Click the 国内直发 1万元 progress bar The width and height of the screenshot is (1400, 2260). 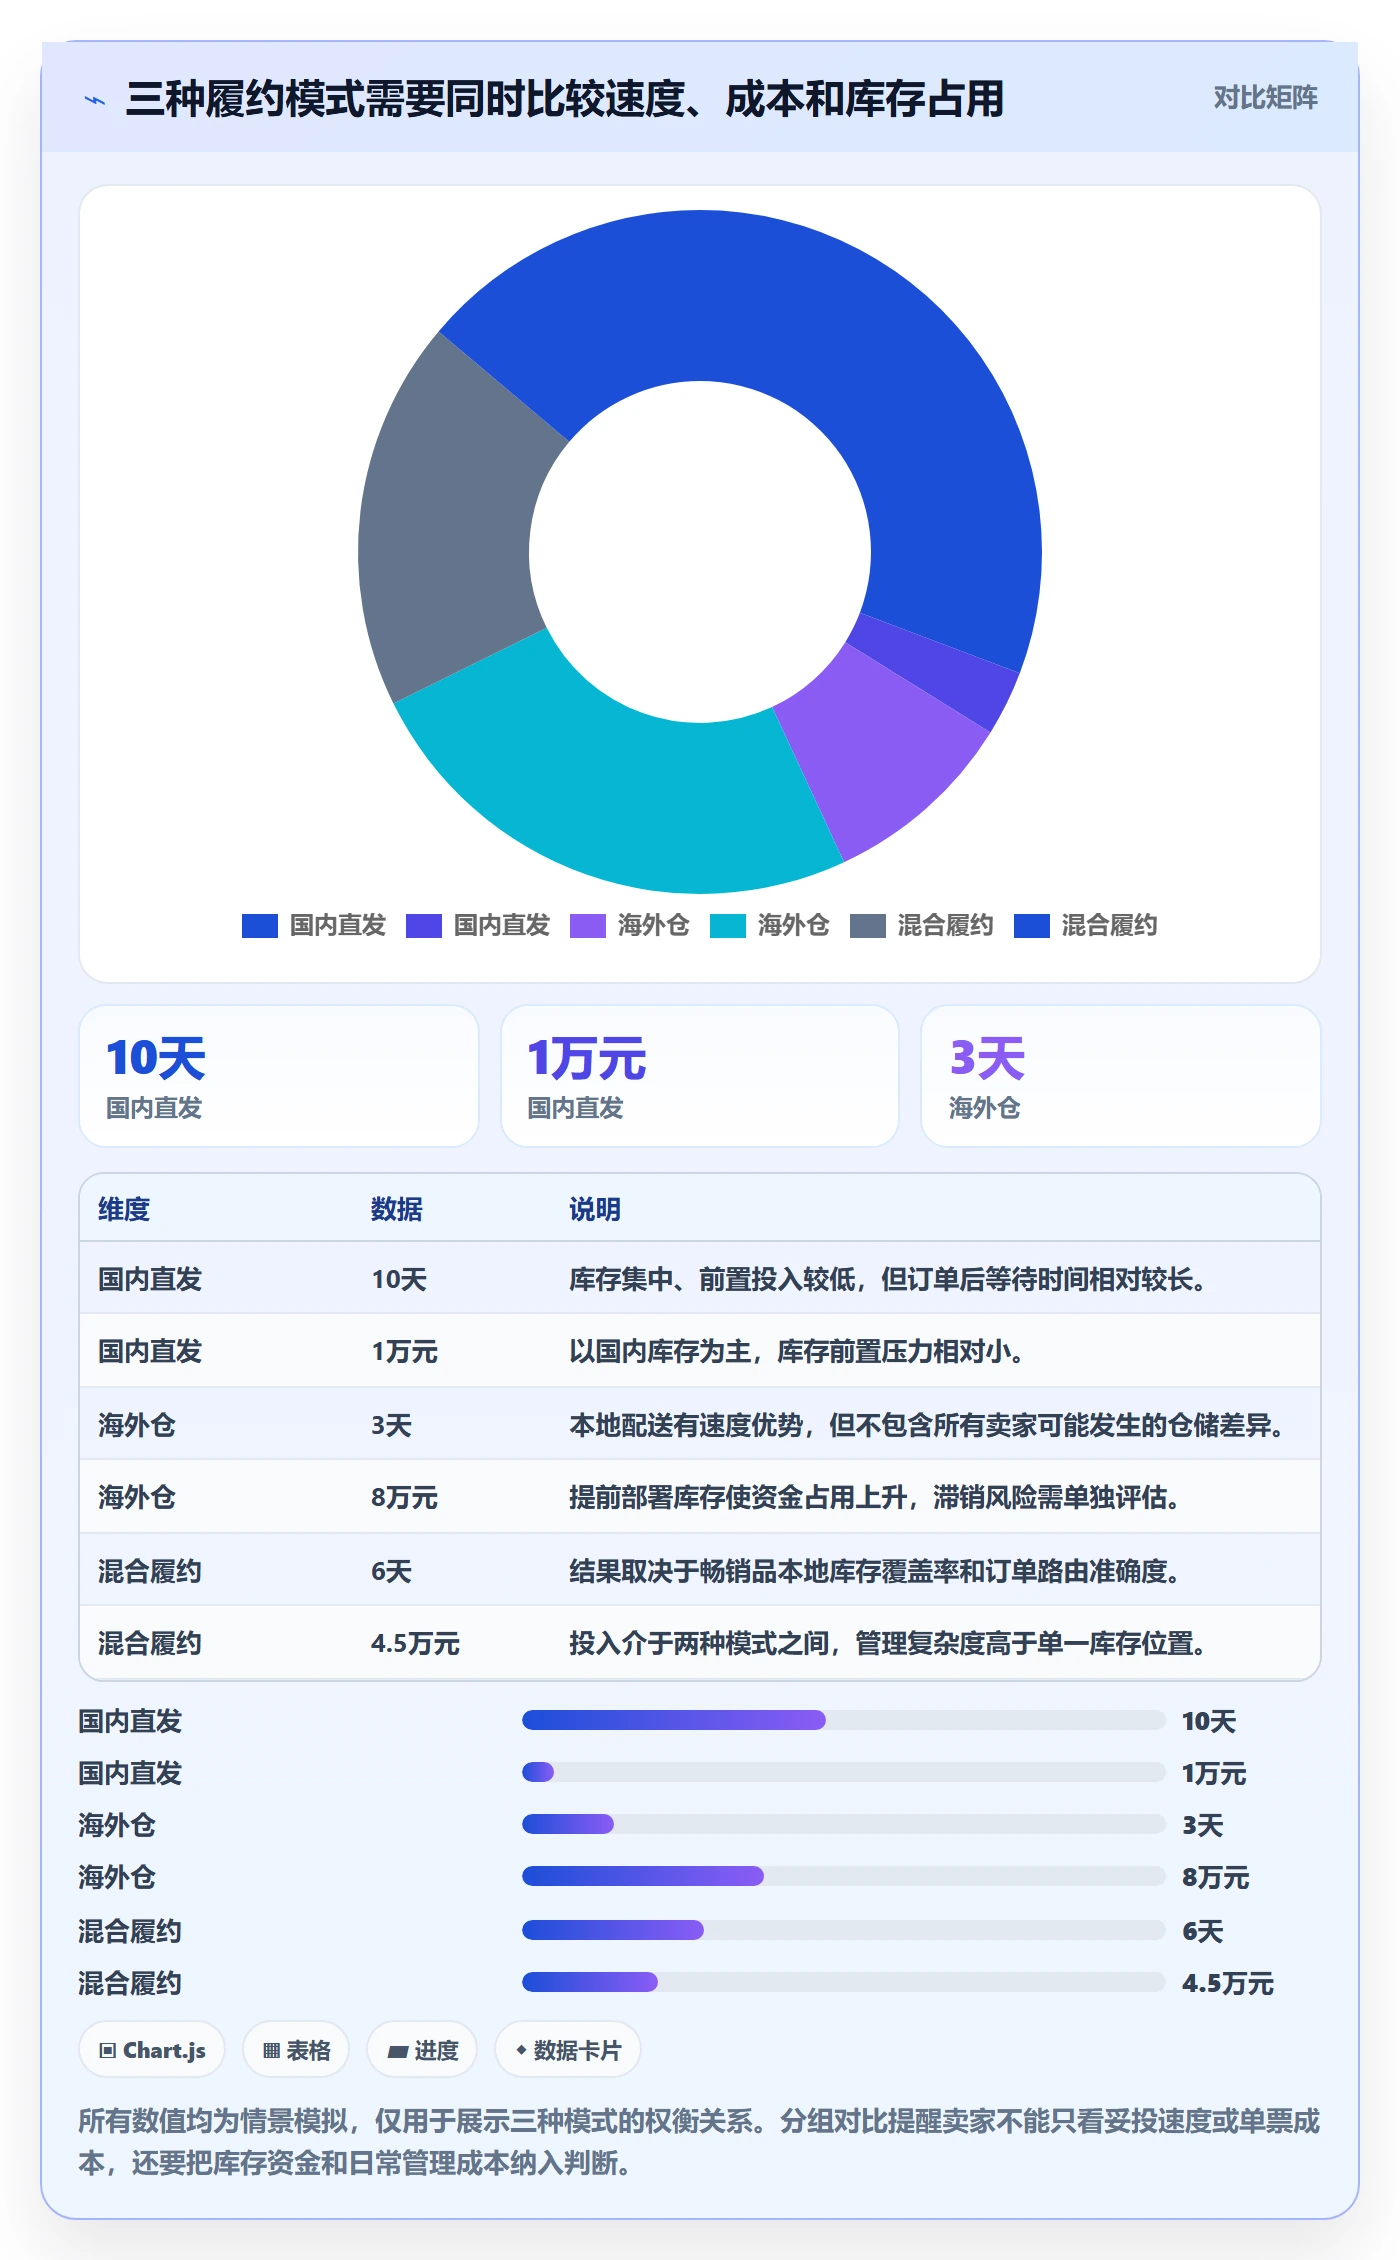[x=844, y=1772]
